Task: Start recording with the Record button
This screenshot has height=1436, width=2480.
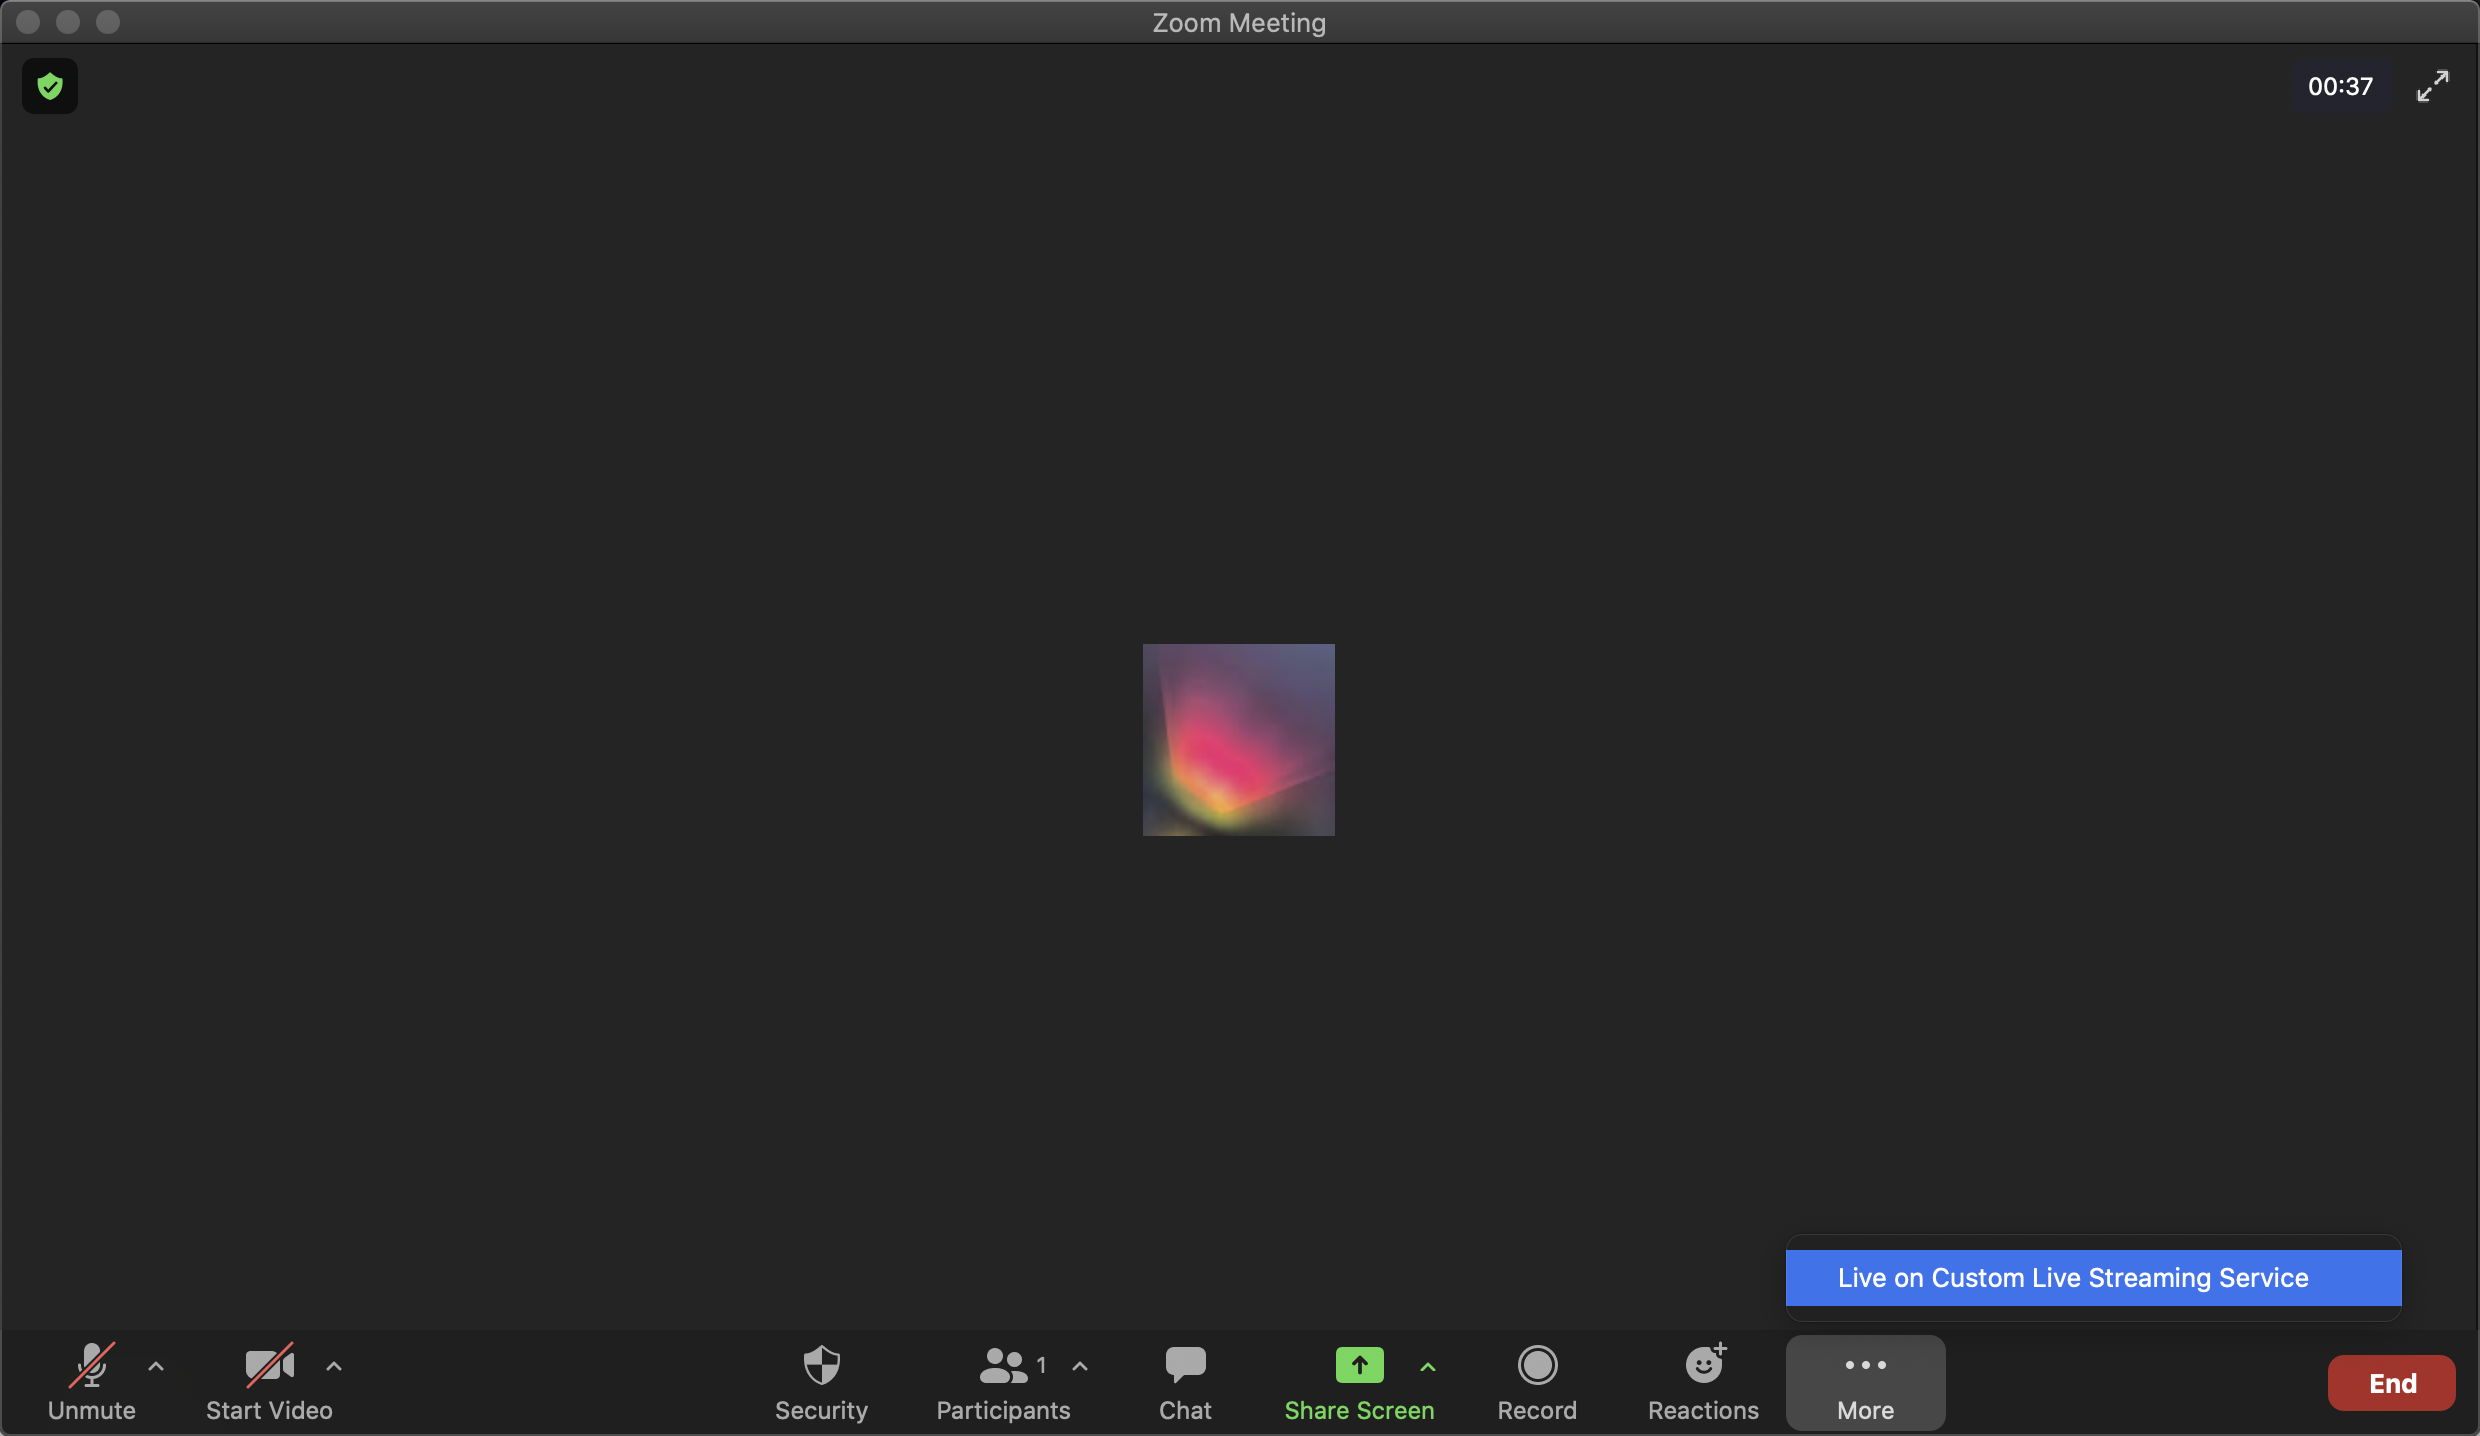Action: 1537,1383
